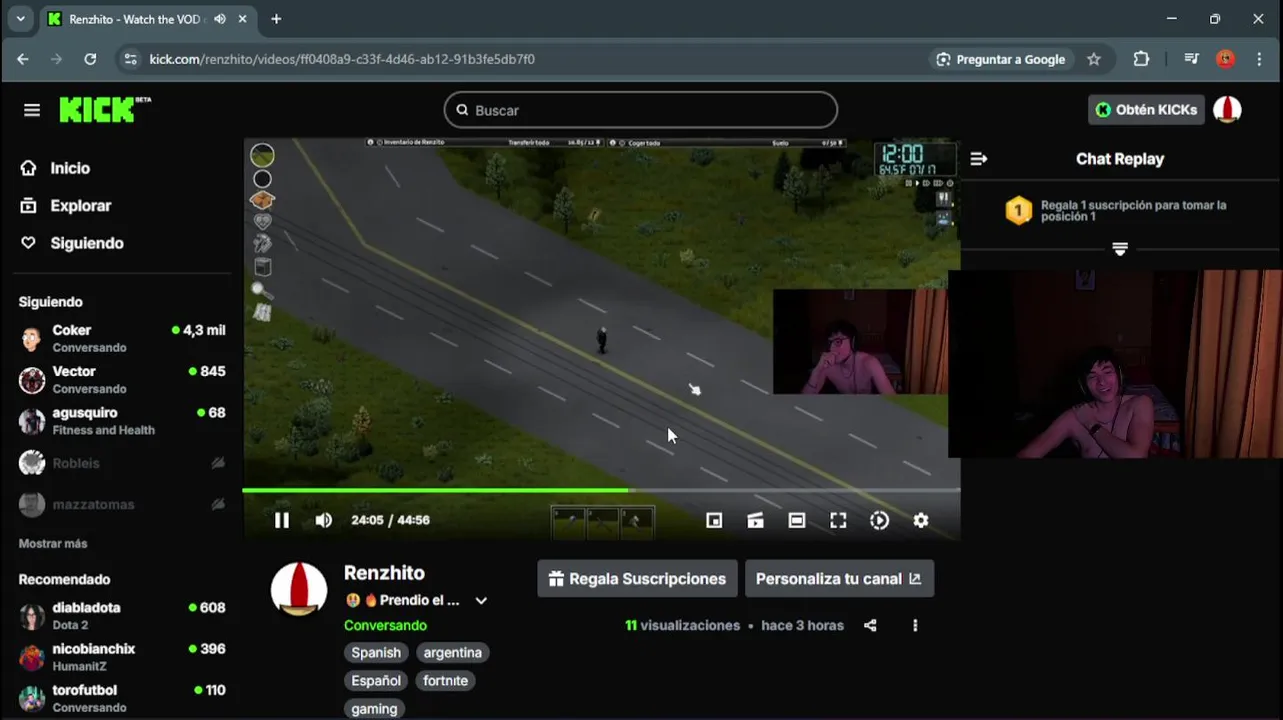This screenshot has height=720, width=1283.
Task: Select the argentina tag
Action: [452, 653]
